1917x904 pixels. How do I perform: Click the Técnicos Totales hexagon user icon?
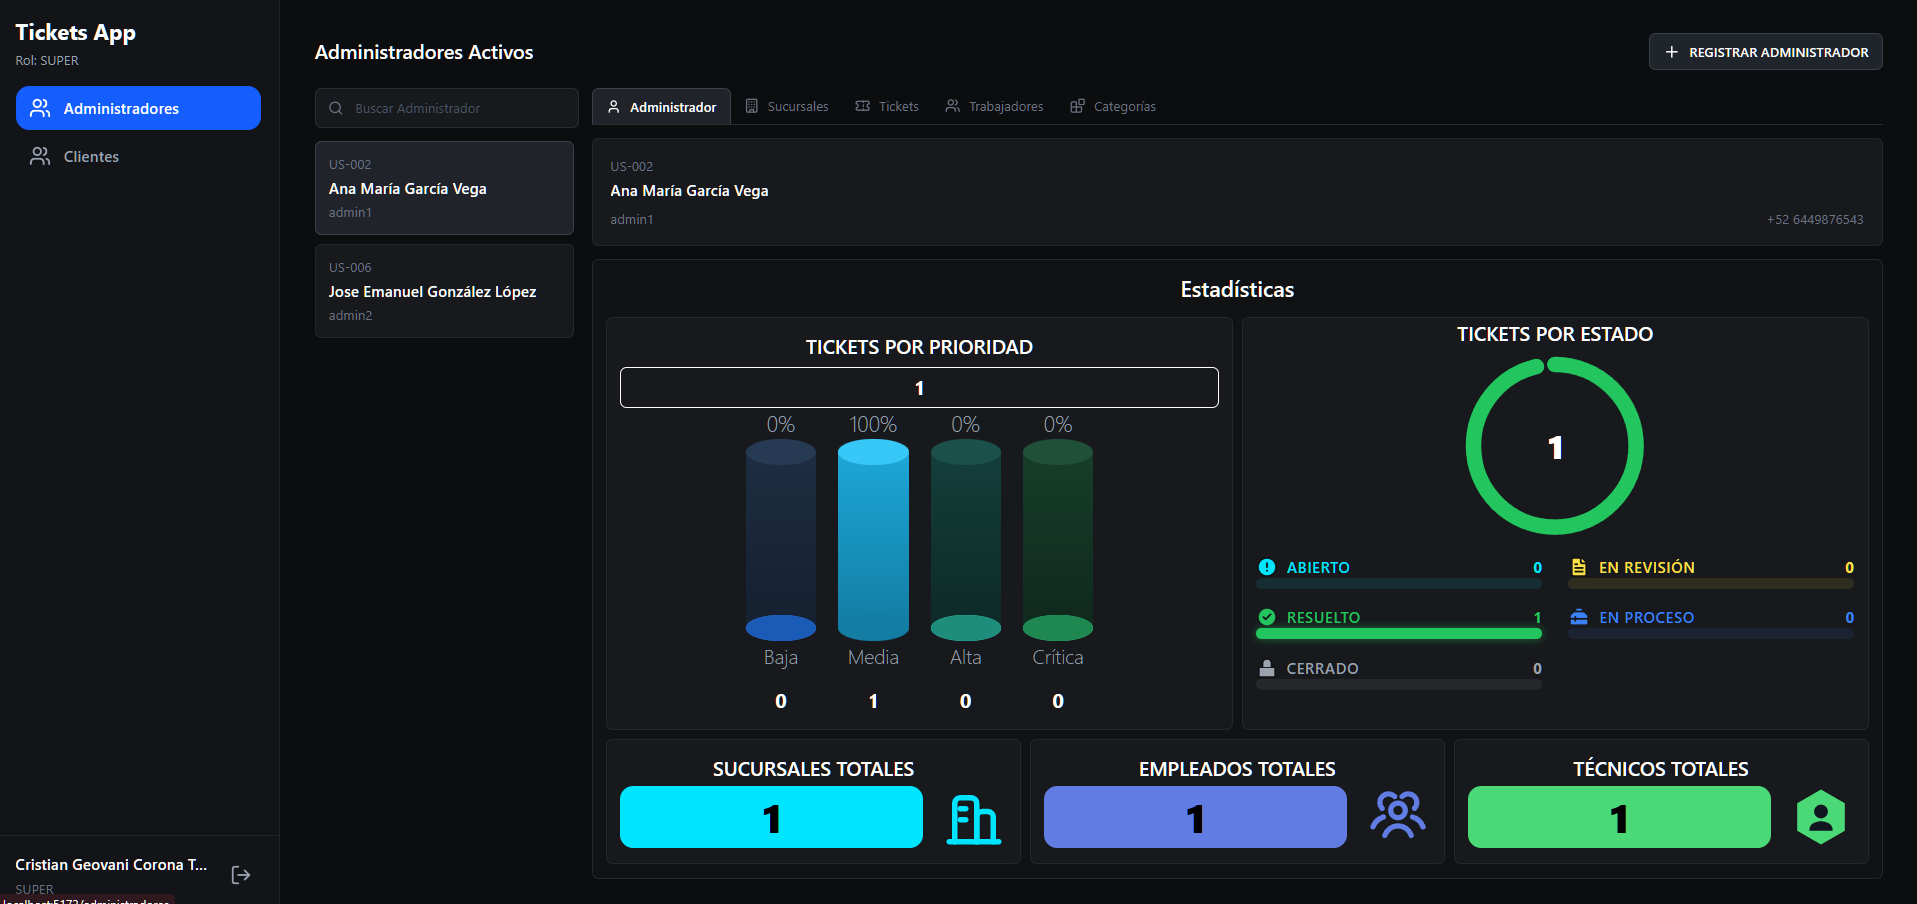click(1821, 817)
